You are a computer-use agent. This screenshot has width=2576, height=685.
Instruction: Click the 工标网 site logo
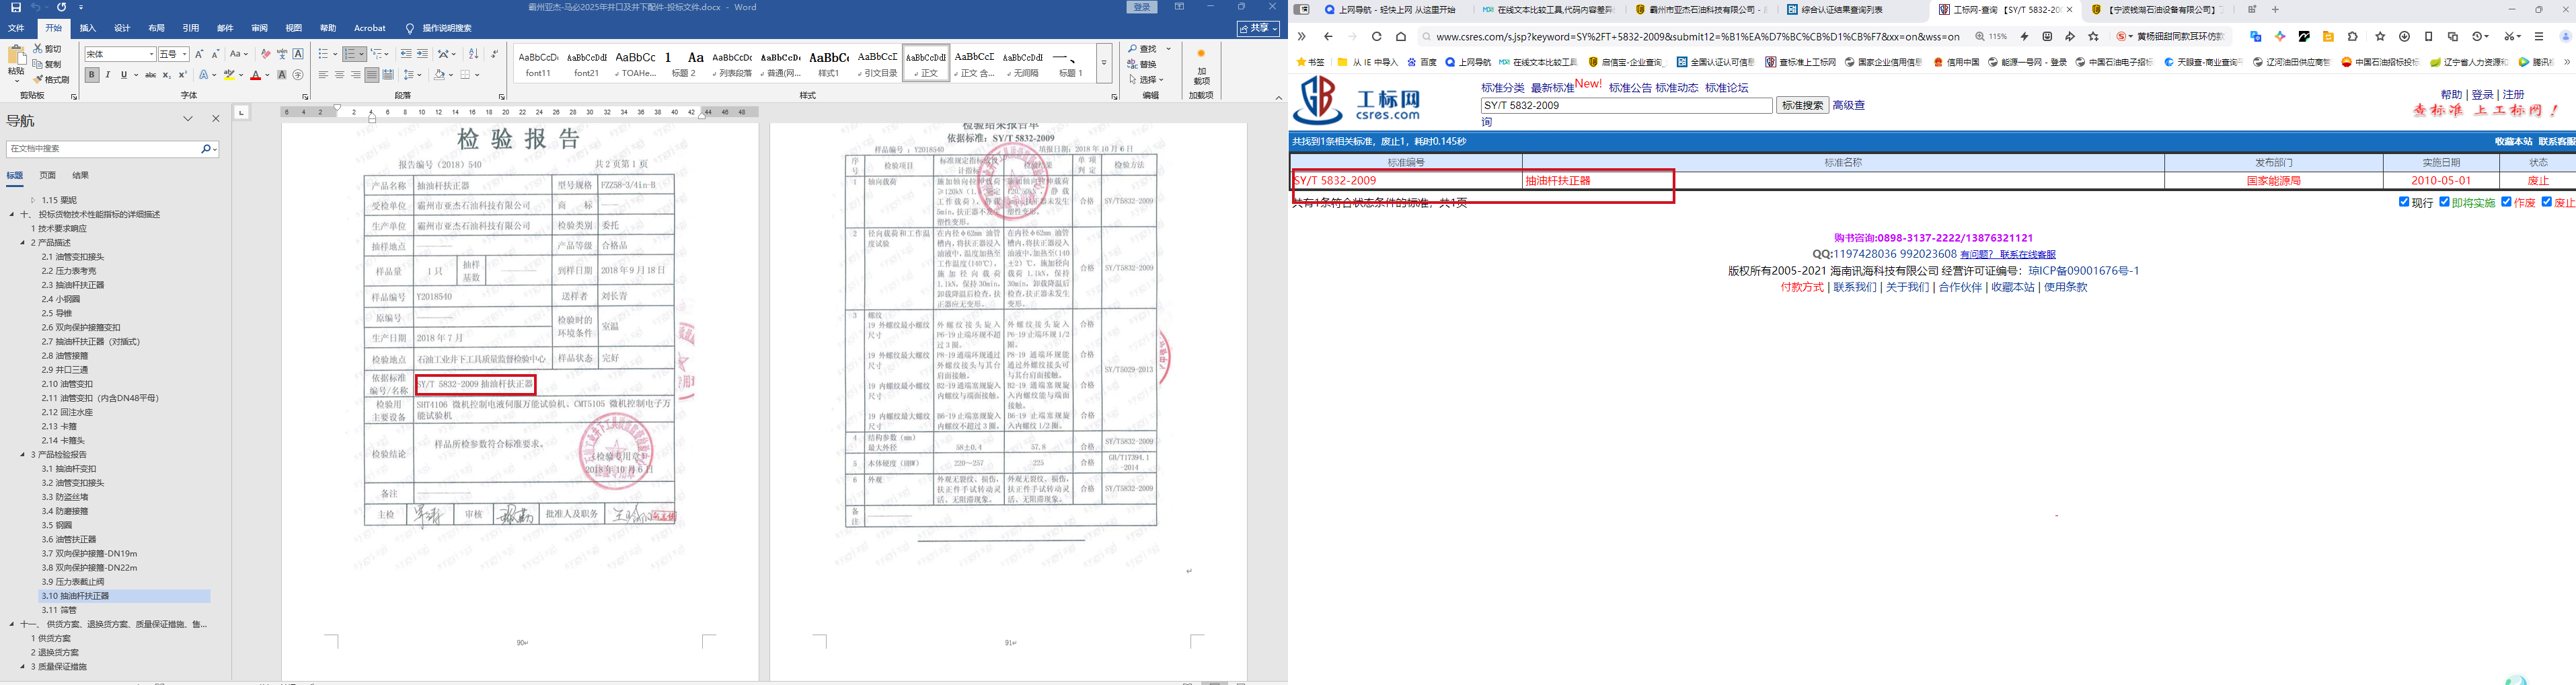pos(1357,101)
